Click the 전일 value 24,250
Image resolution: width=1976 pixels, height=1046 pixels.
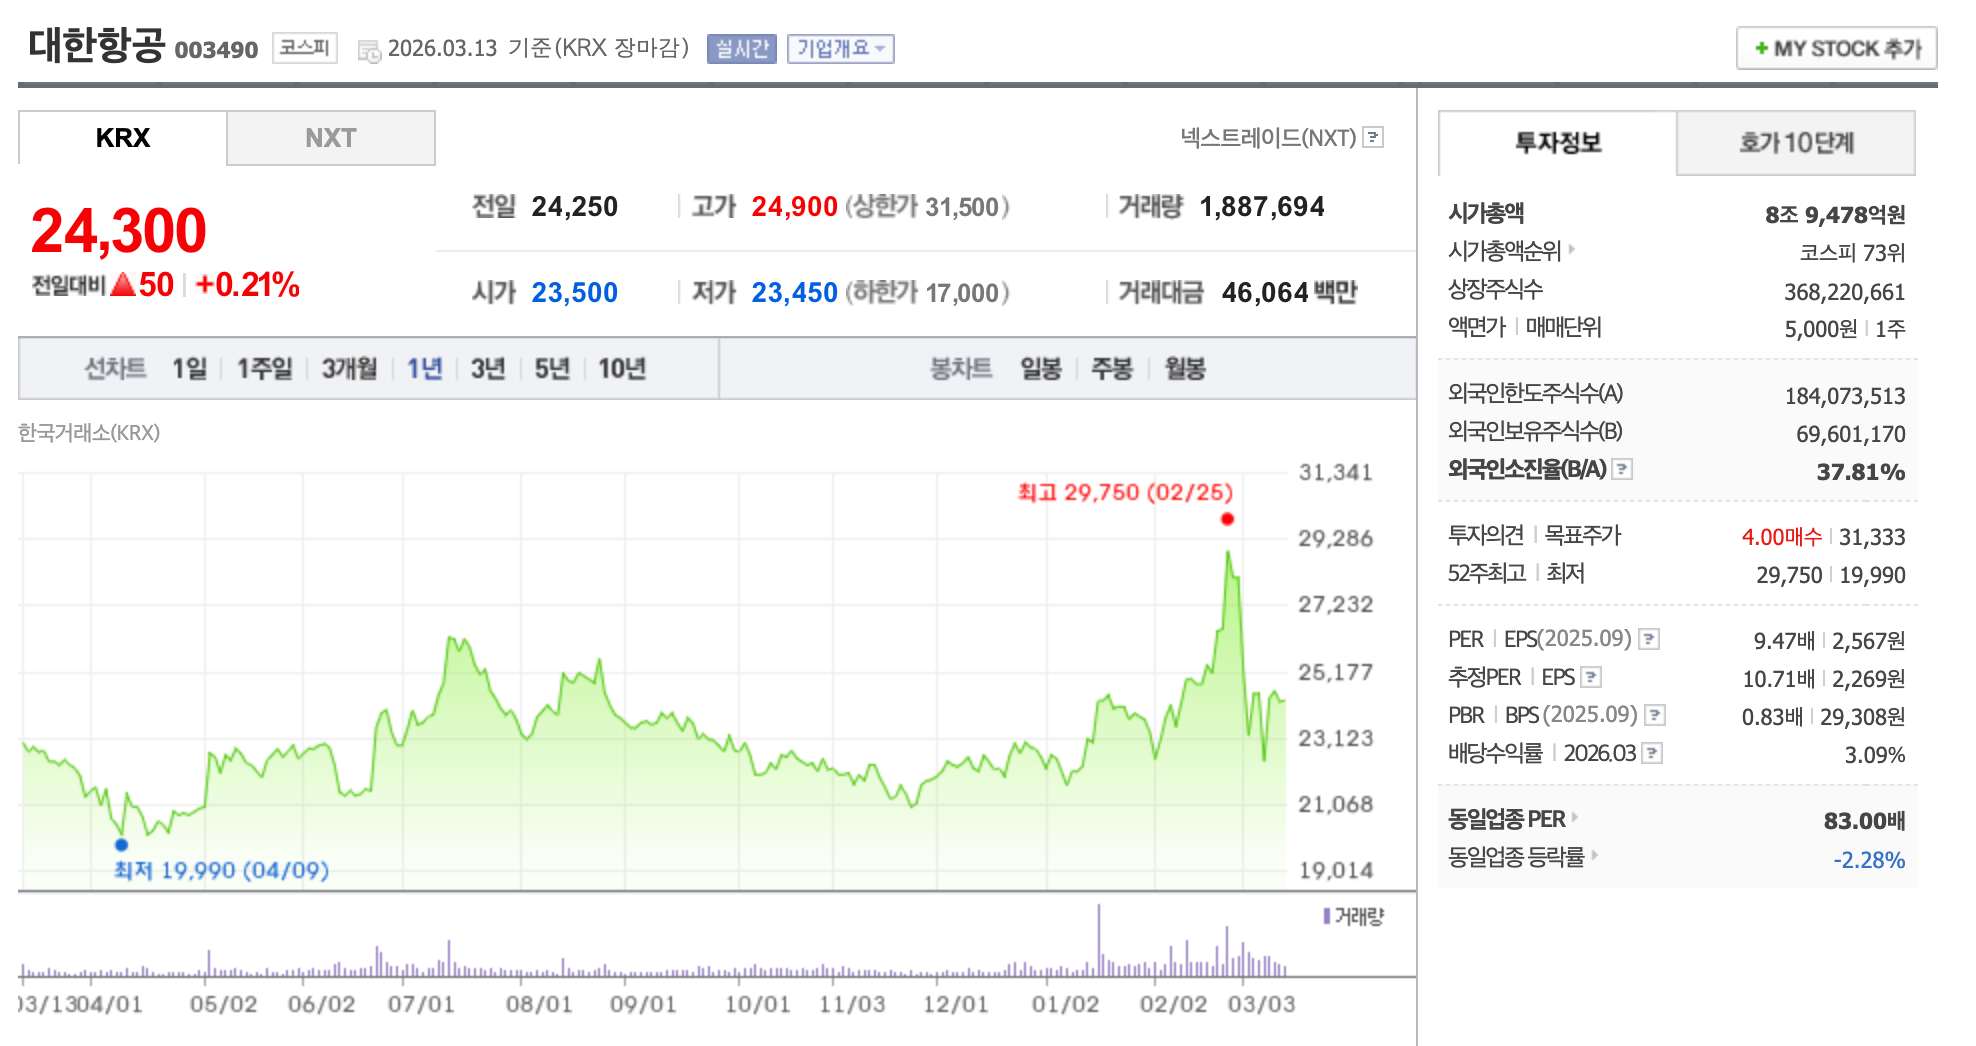575,207
